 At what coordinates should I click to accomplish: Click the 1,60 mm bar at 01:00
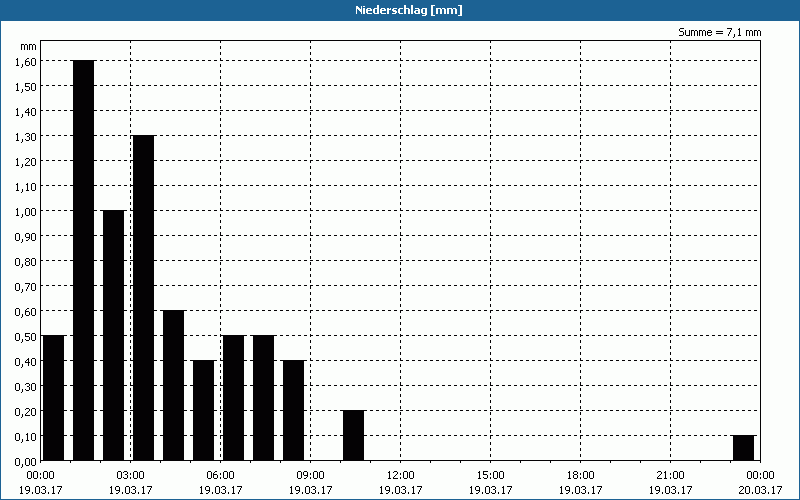point(84,260)
